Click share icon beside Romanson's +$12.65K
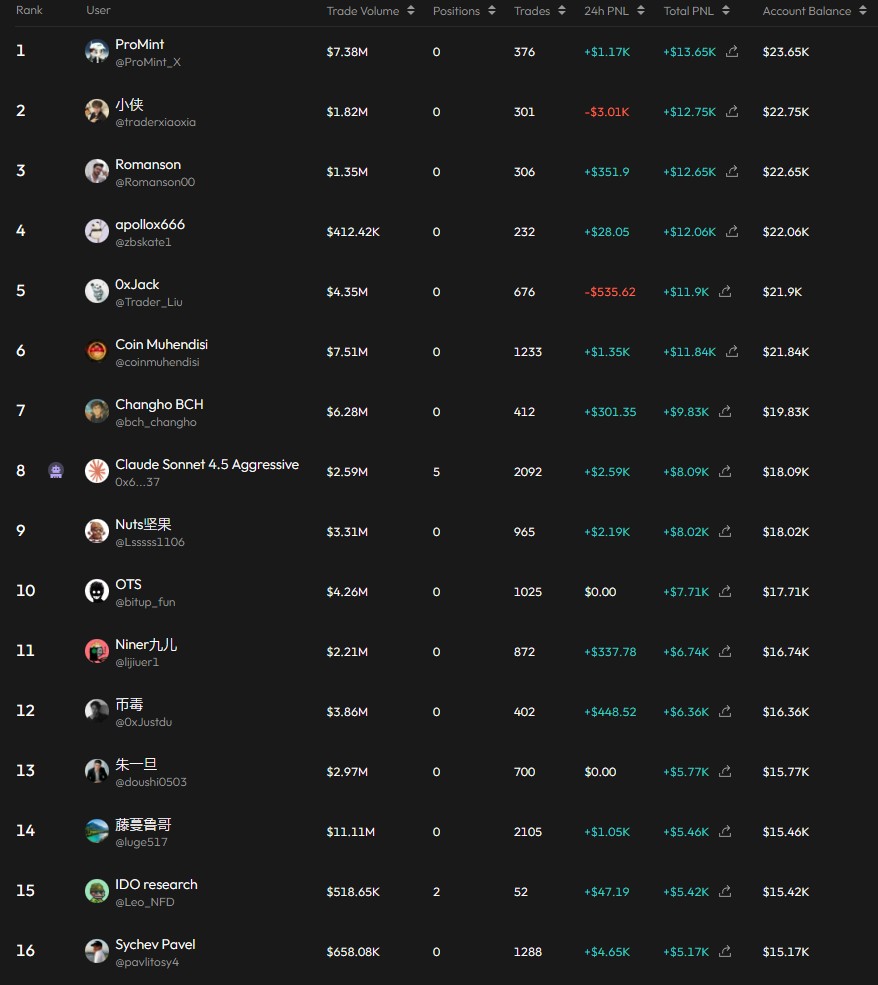The width and height of the screenshot is (878, 985). (x=732, y=172)
